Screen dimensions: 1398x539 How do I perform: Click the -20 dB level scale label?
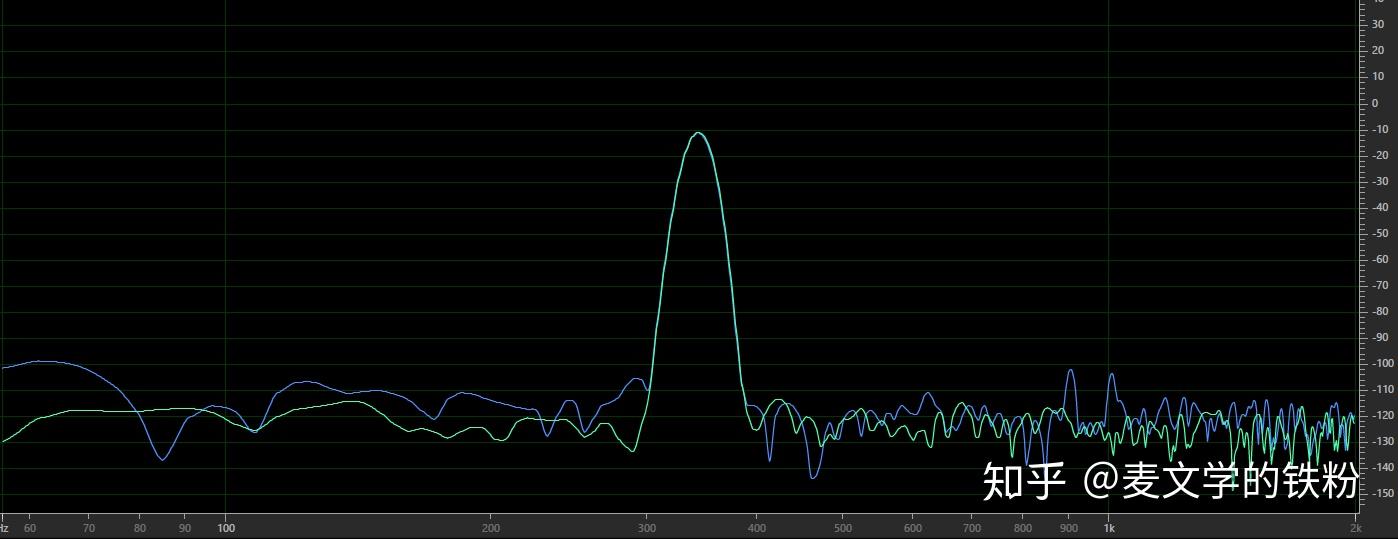click(1380, 155)
